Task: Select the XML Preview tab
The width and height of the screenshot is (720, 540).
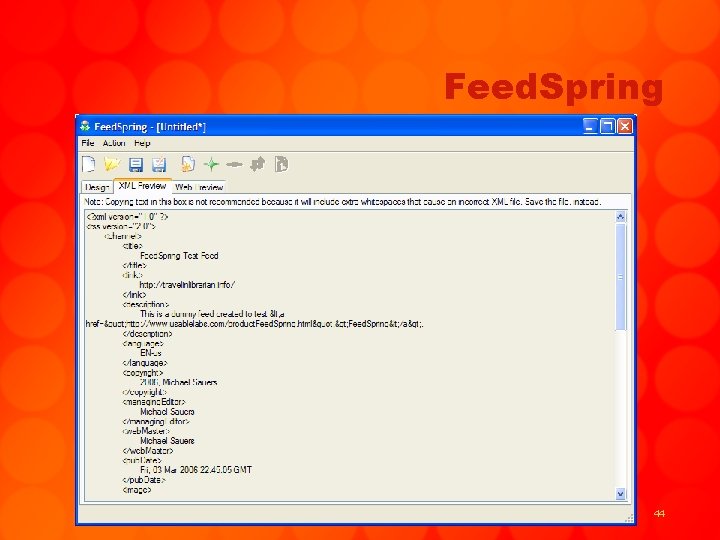Action: coord(142,186)
